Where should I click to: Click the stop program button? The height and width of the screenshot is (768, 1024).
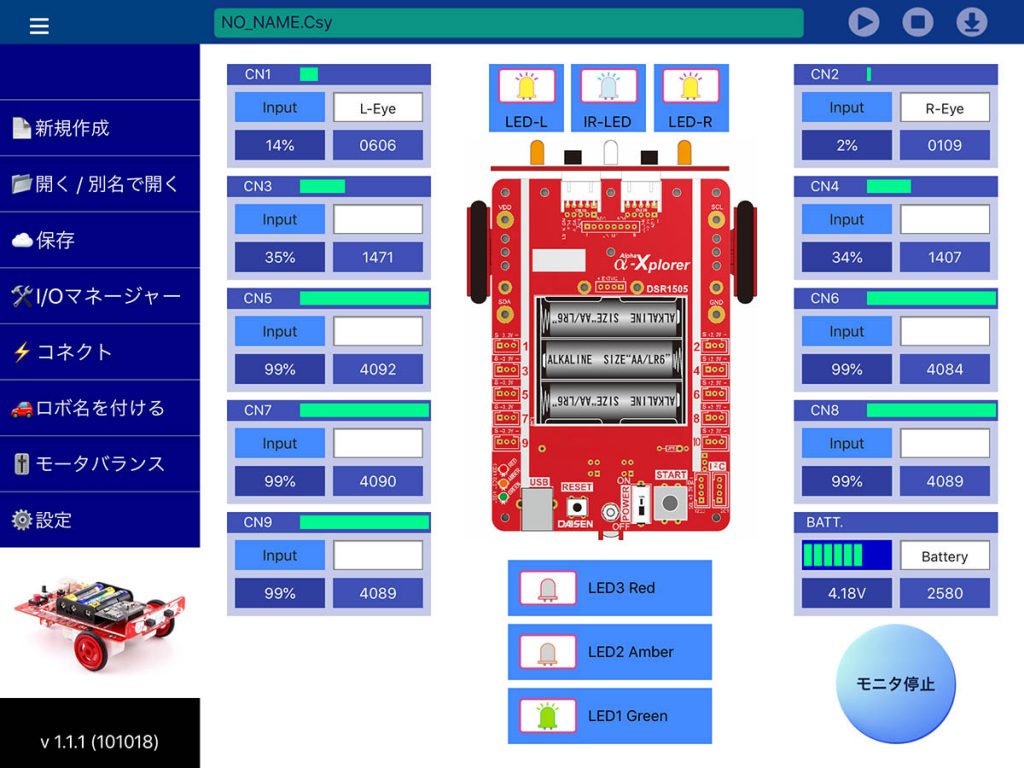[918, 22]
